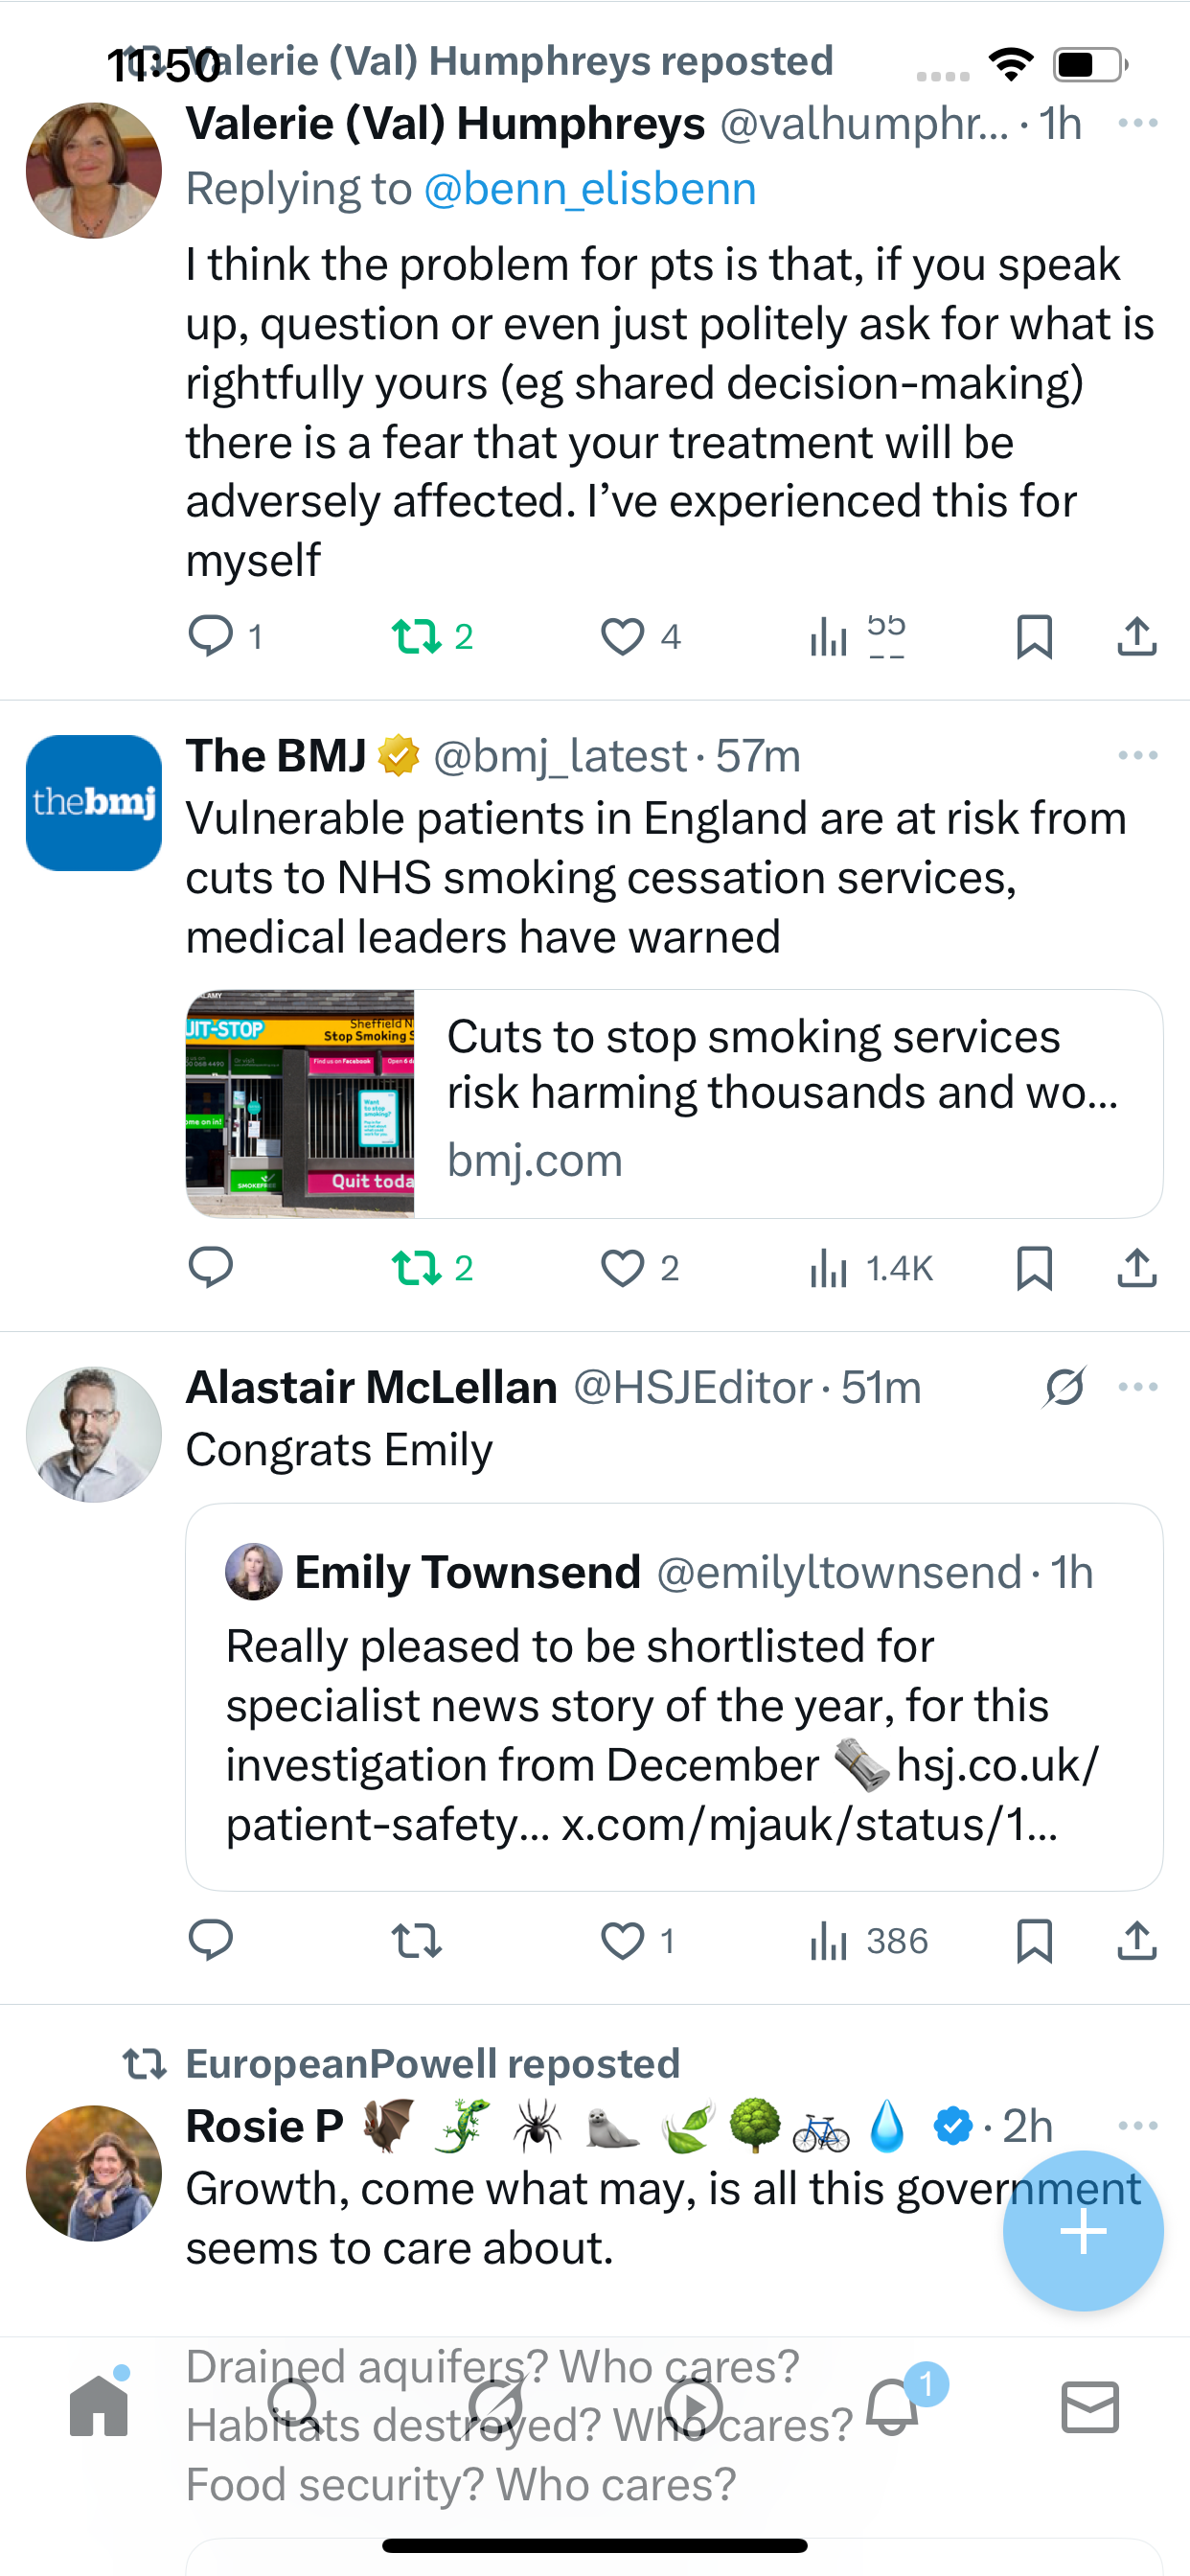Open more options on Alastair McLellan's tweet
This screenshot has width=1190, height=2576.
pos(1137,1387)
